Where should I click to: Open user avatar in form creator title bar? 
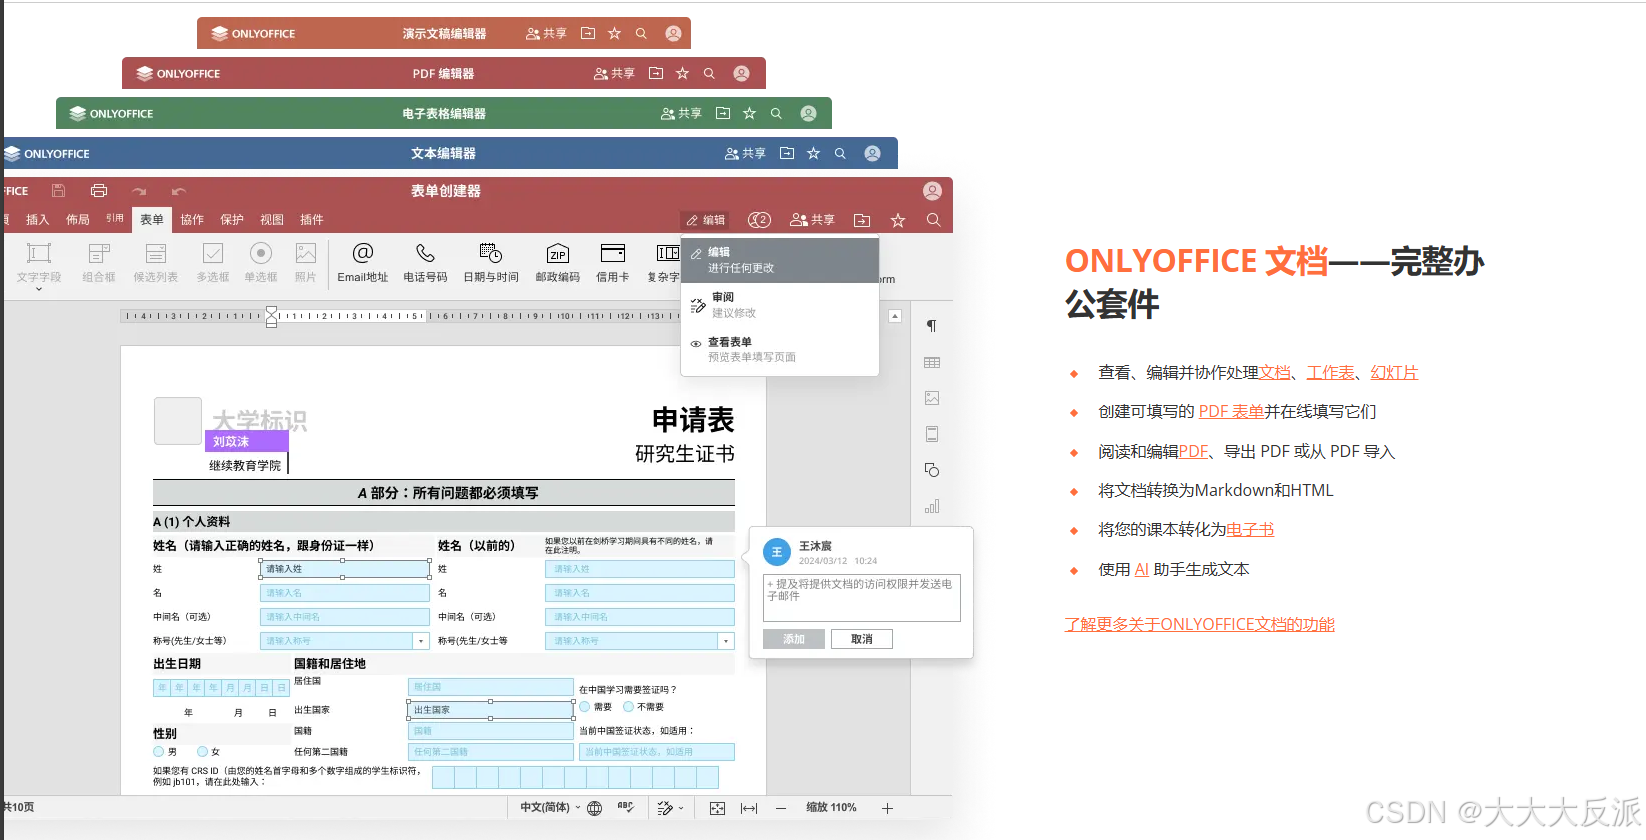pos(932,191)
